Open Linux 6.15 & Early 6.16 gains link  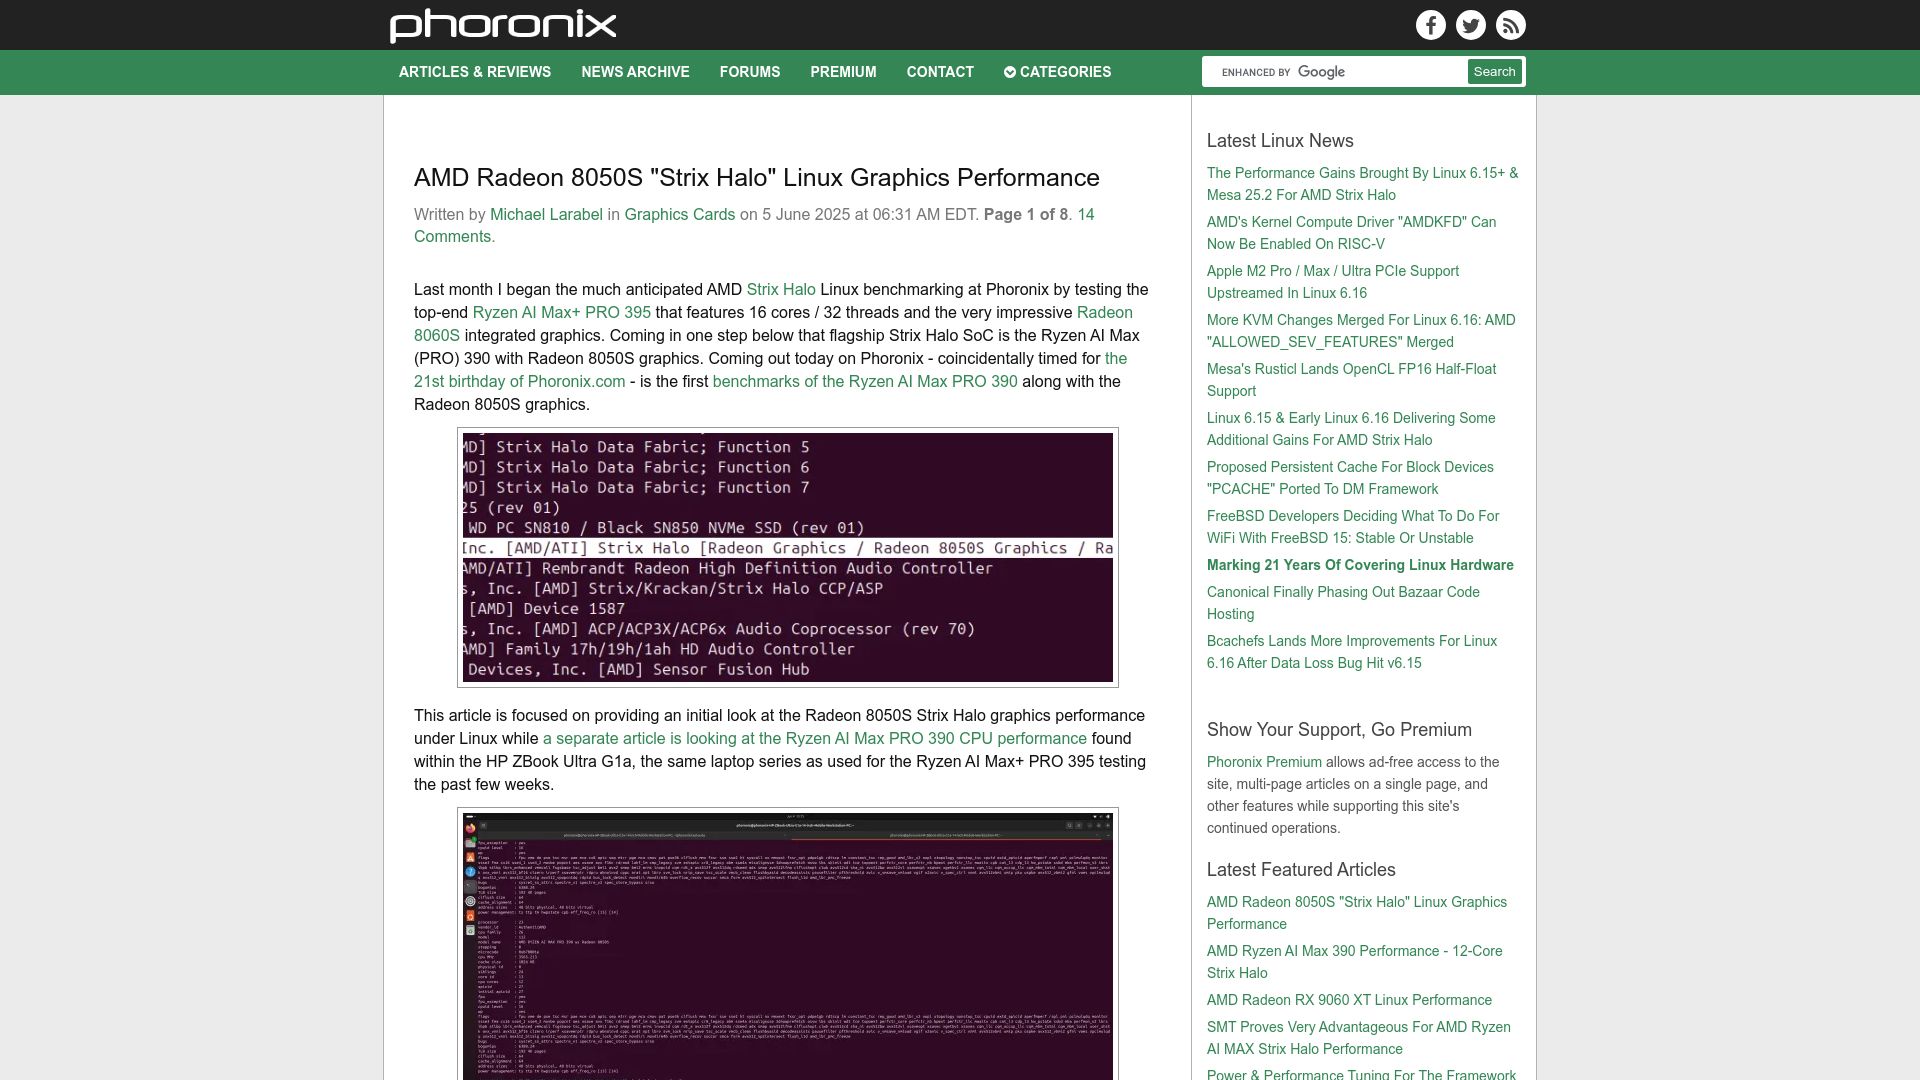pos(1351,429)
